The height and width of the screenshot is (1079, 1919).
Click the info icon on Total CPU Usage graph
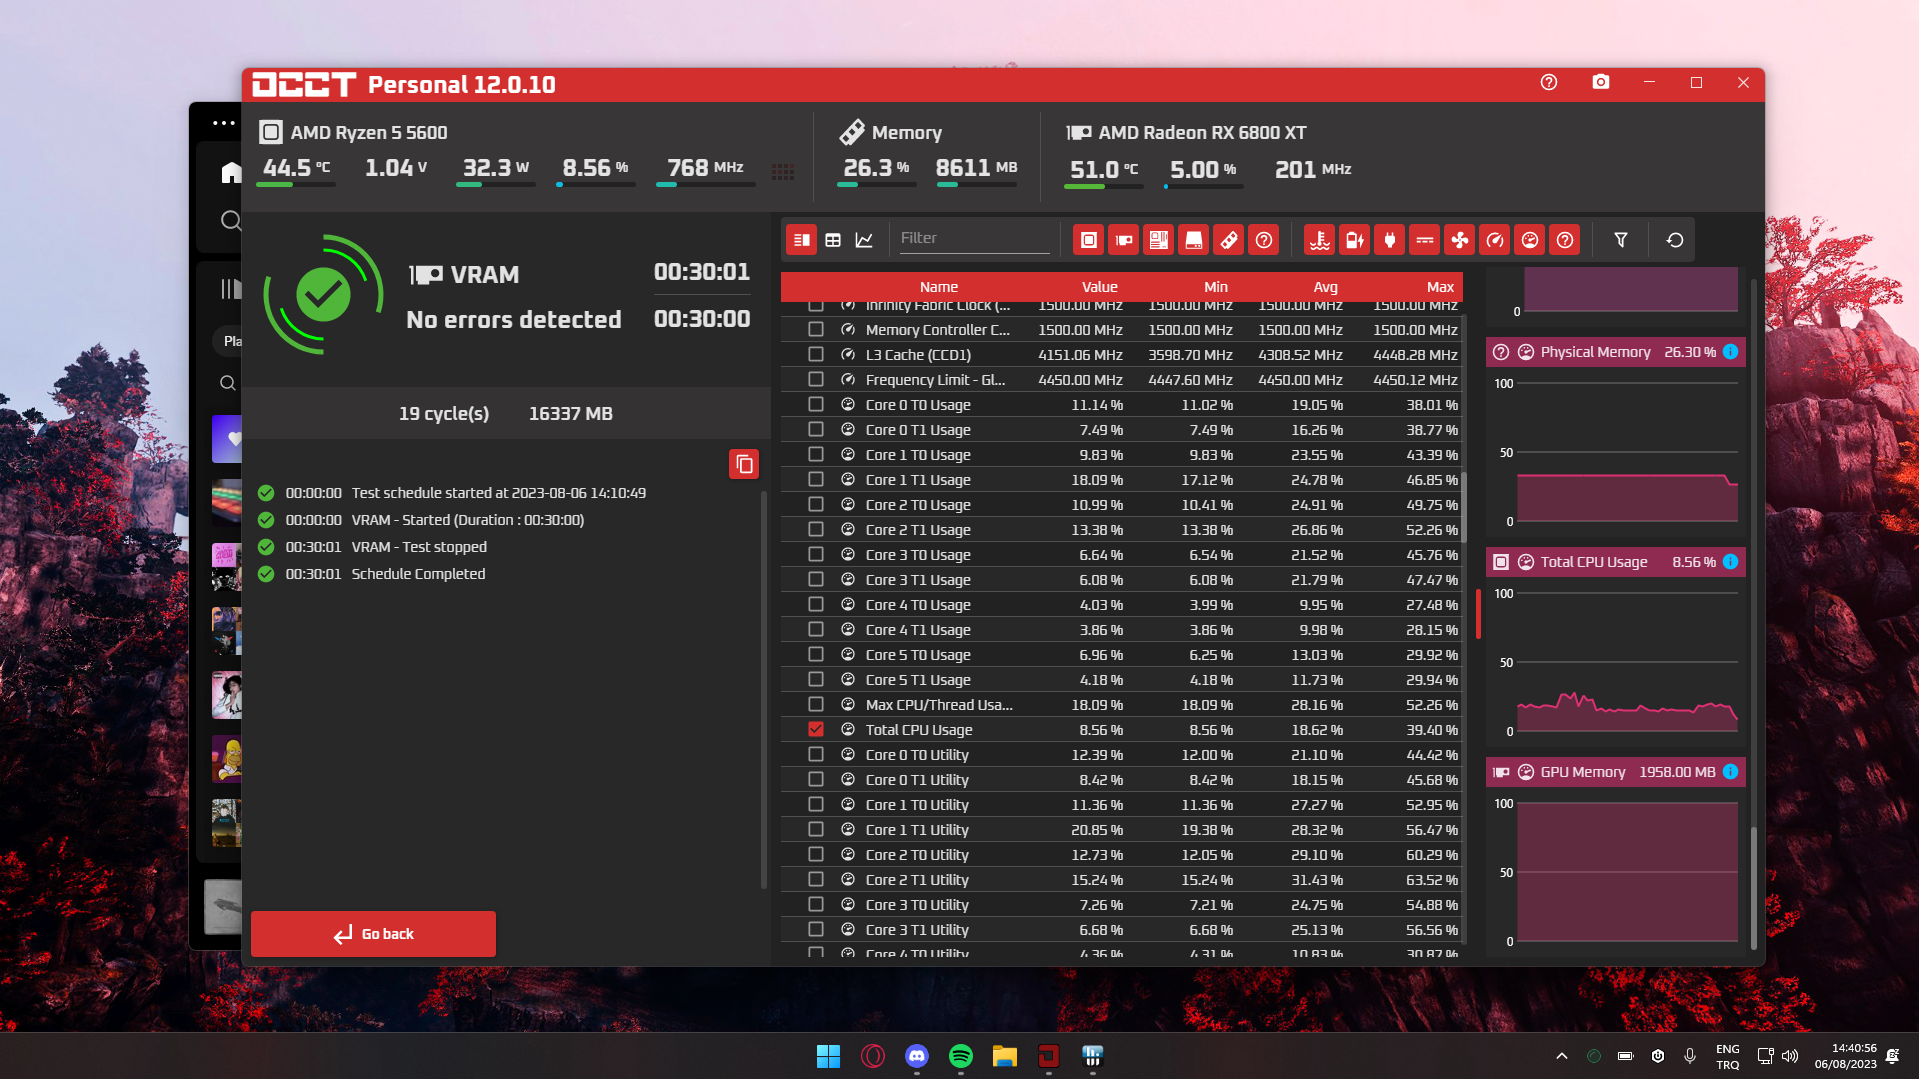(1730, 562)
